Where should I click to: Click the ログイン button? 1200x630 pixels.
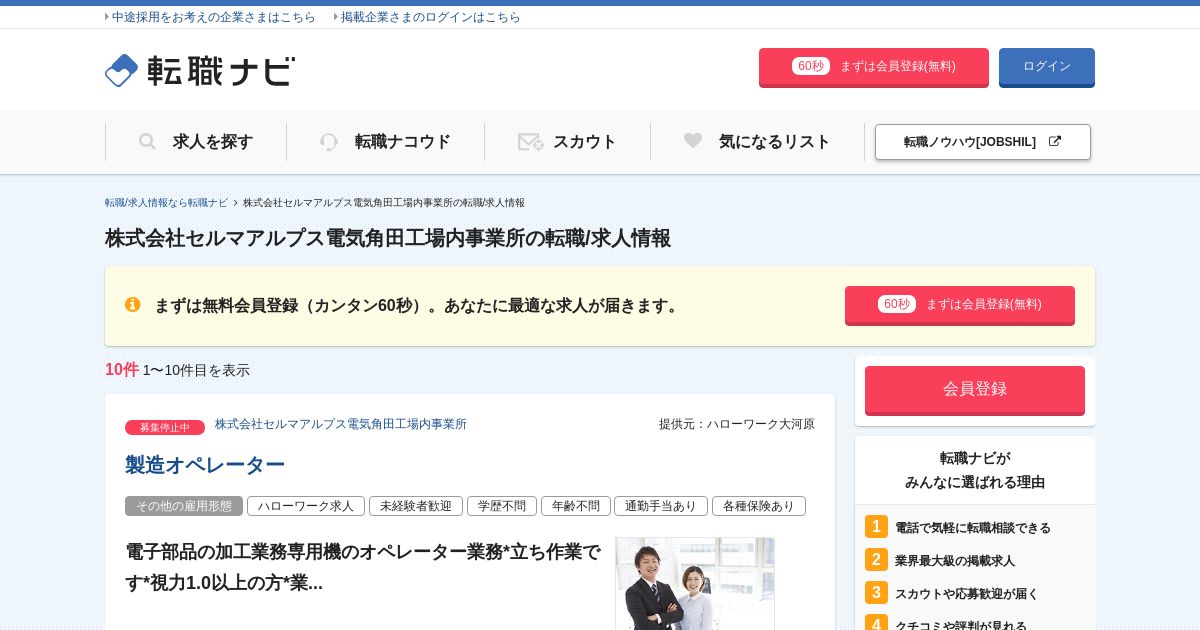pyautogui.click(x=1047, y=67)
